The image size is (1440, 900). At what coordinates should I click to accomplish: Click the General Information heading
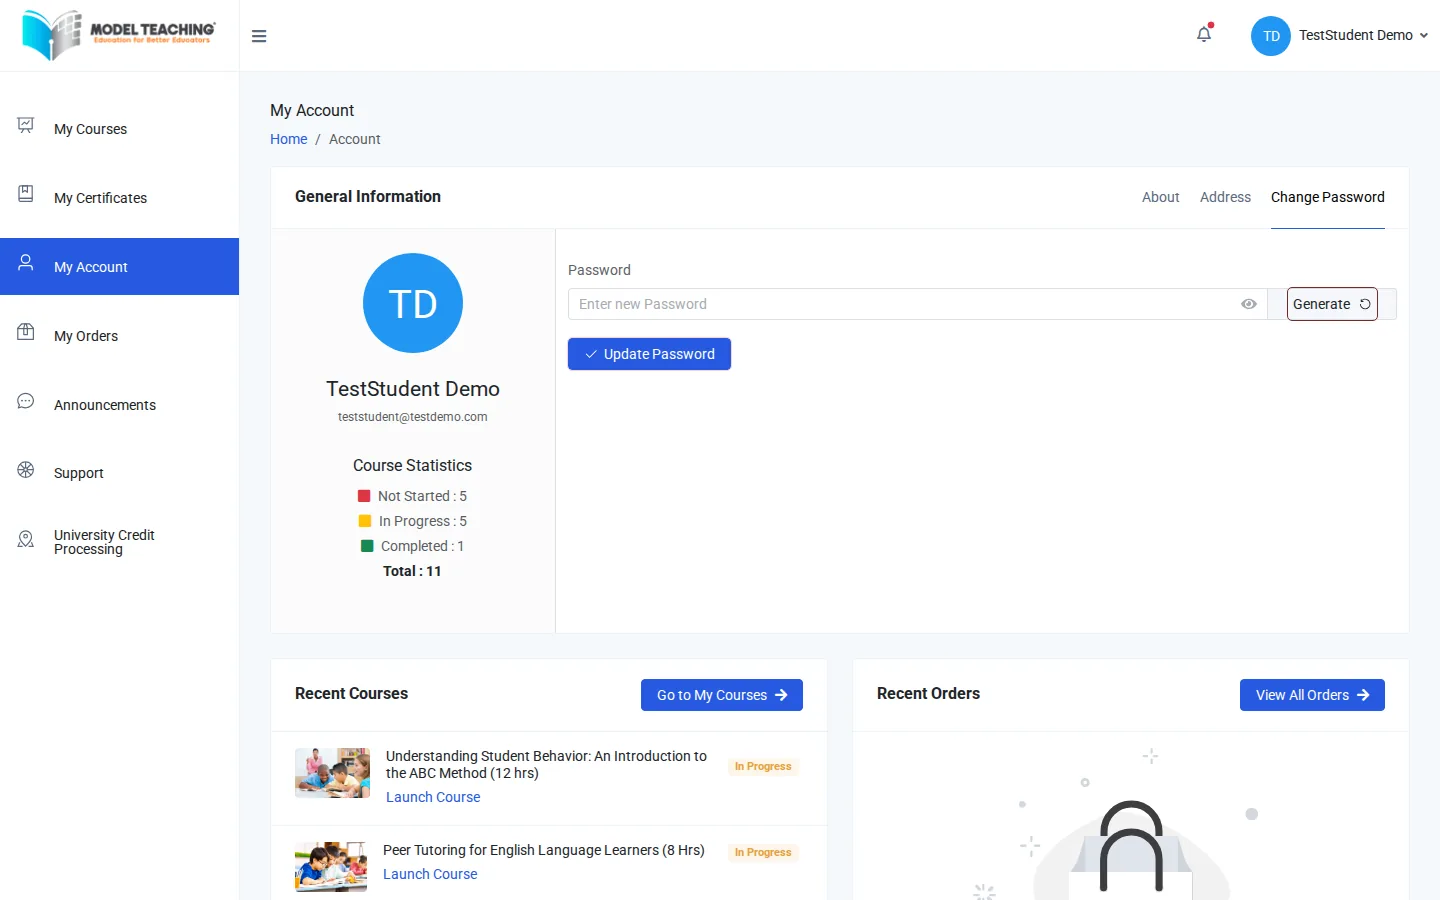[368, 197]
